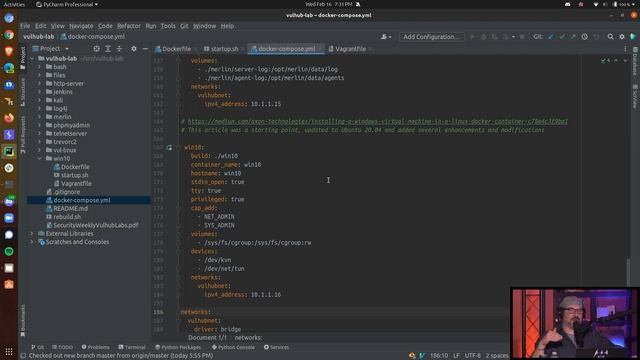Toggle the Bookmarks side tool window stripe
This screenshot has width=640, height=360.
[23, 320]
